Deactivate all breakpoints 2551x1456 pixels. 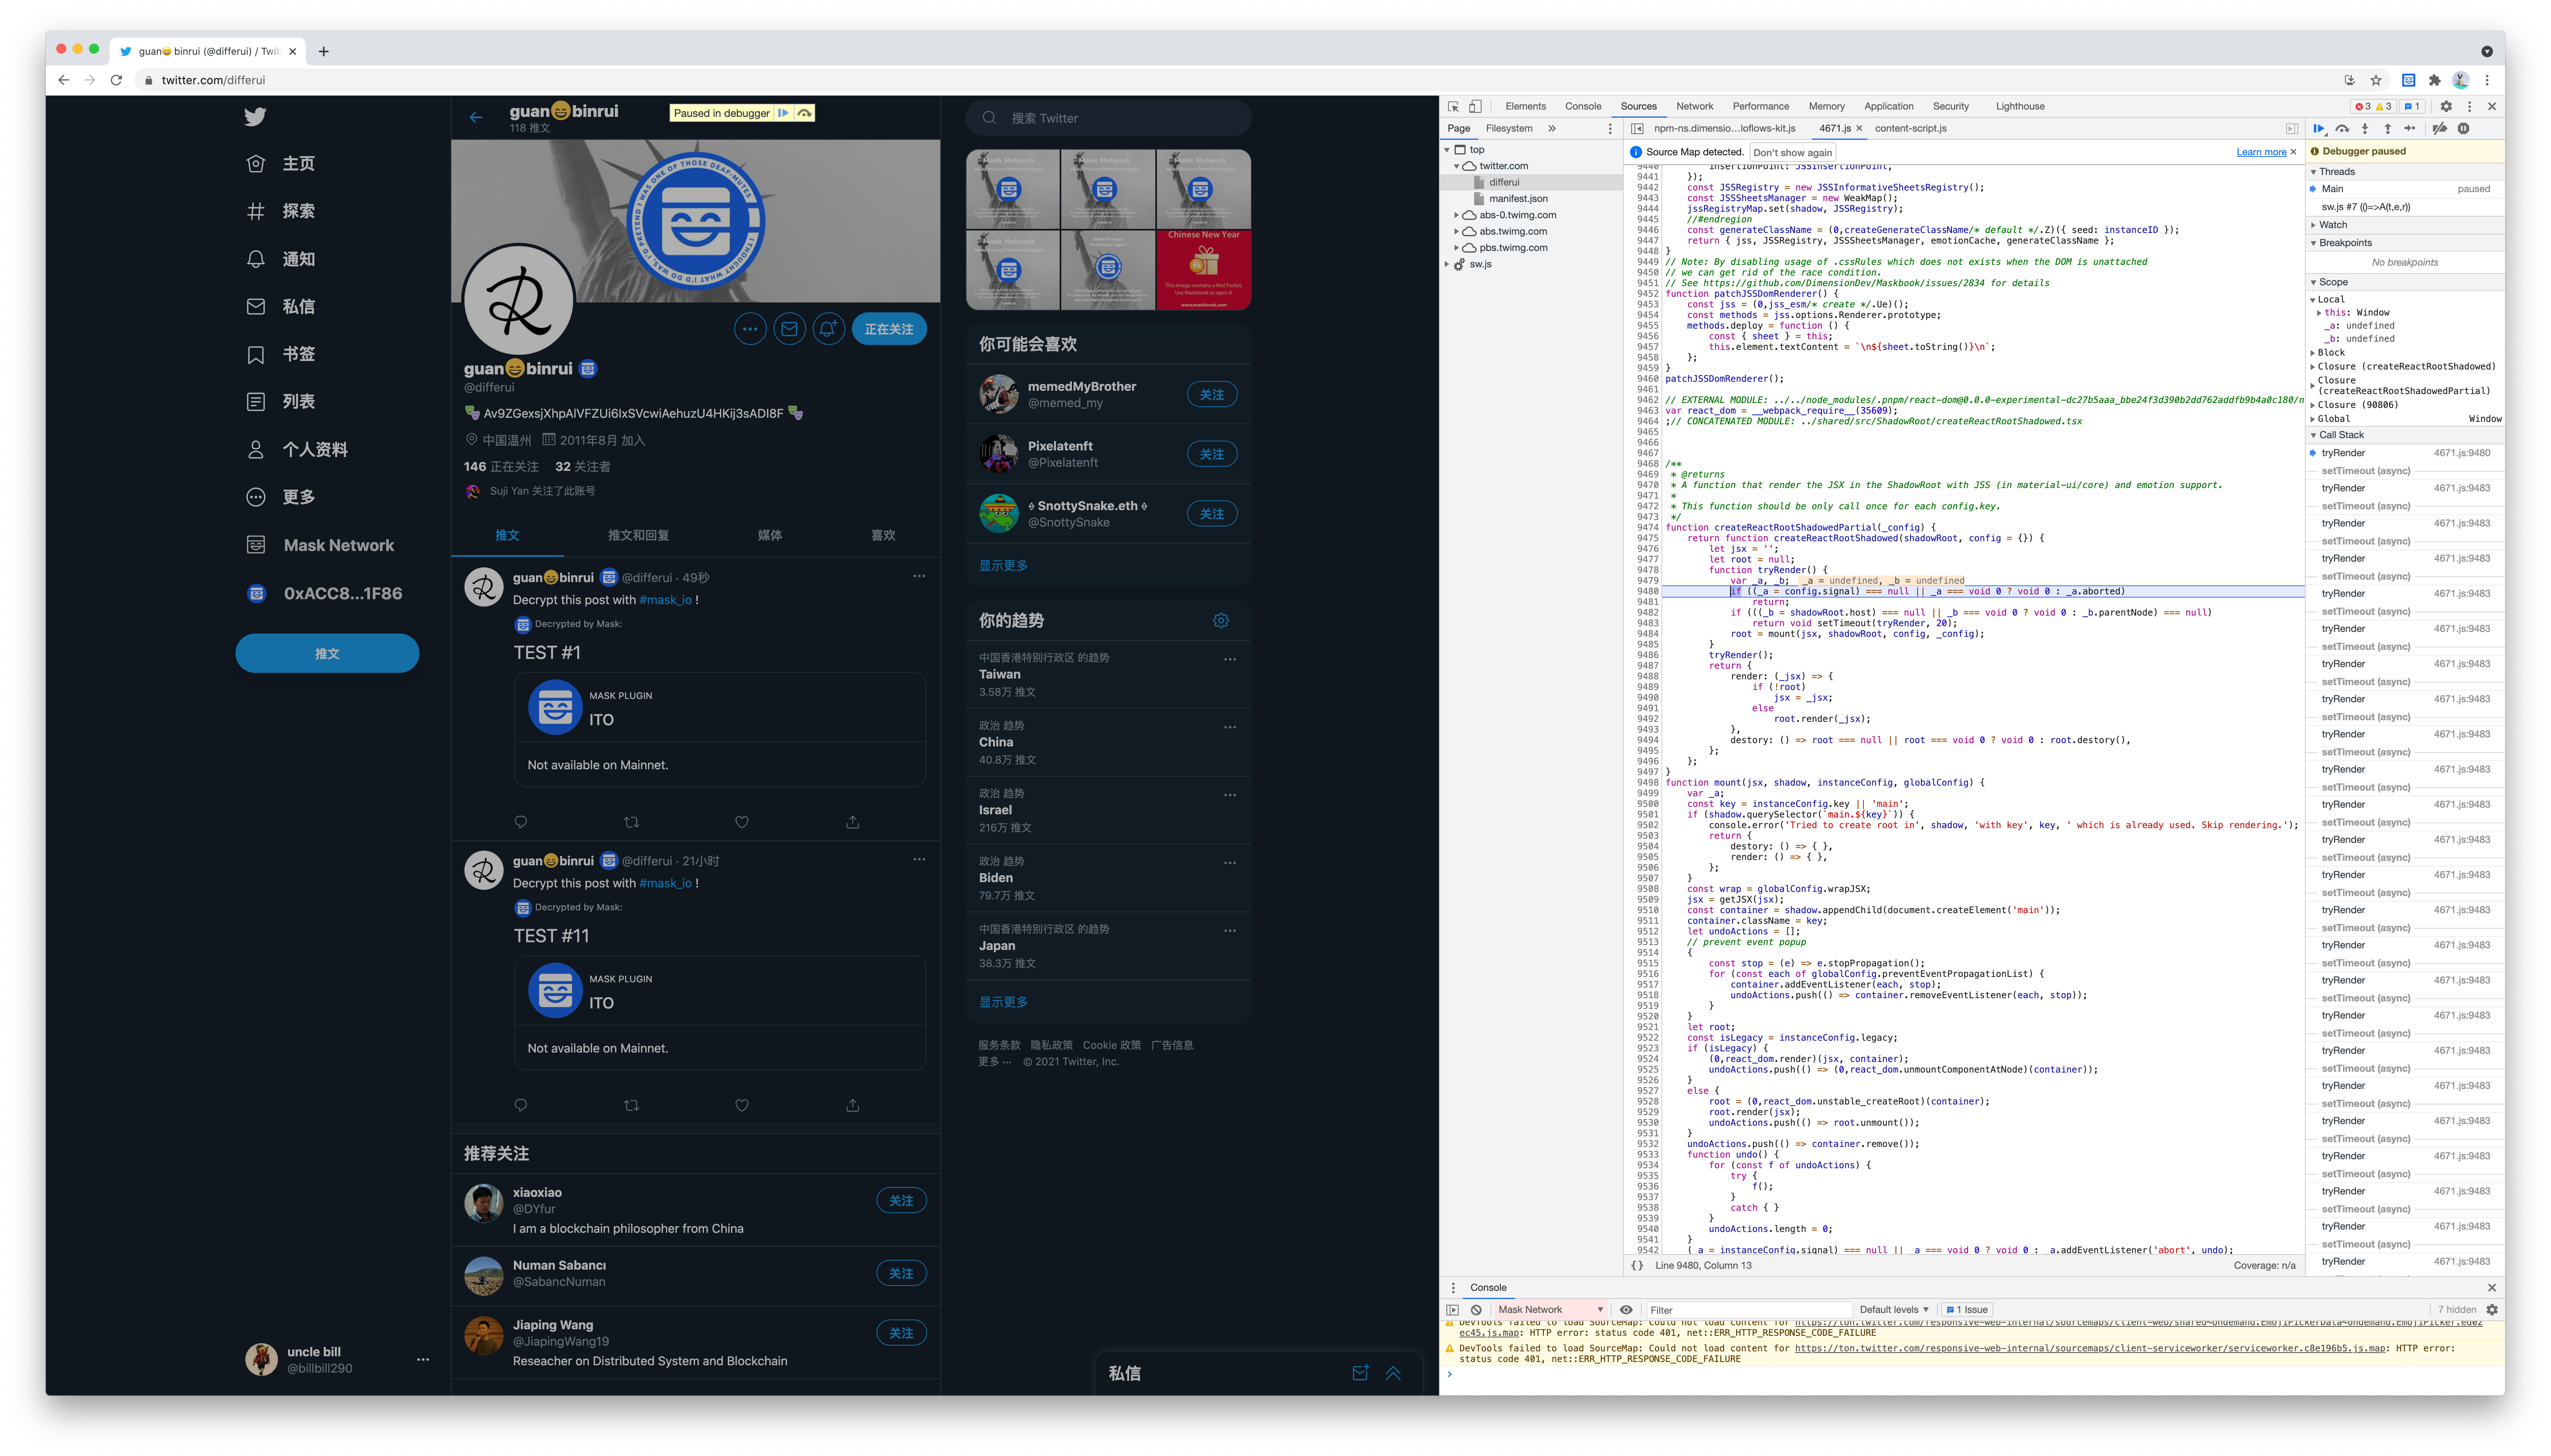click(x=2439, y=128)
